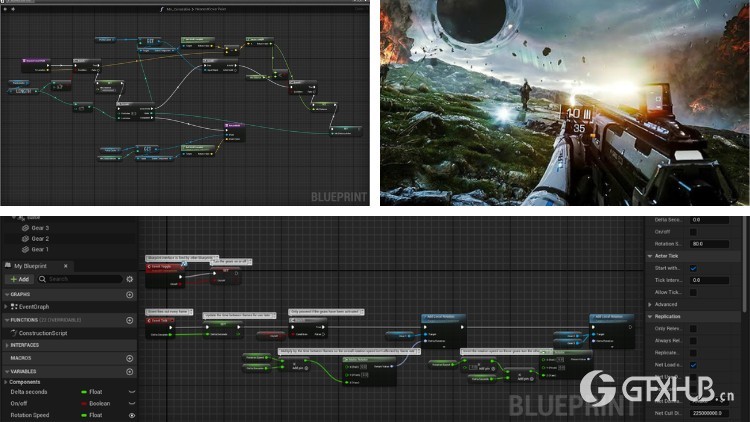
Task: Close the My Blueprint tab
Action: tap(66, 266)
